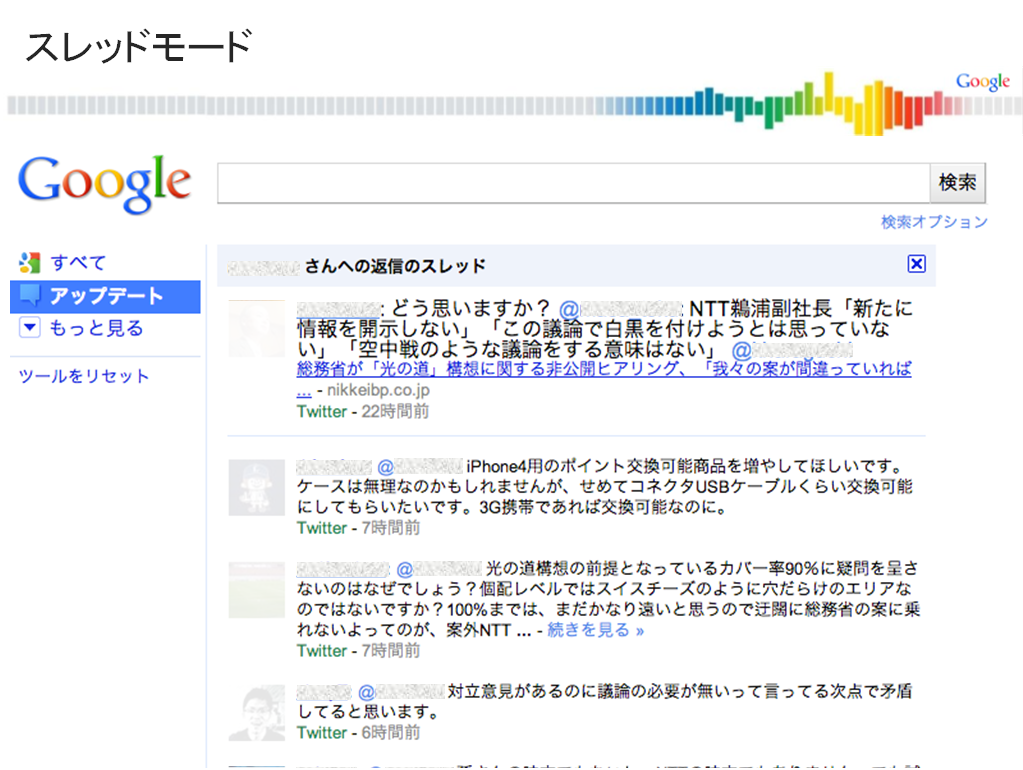Close the reply thread panel with the X icon
Viewport: 1023px width, 770px height.
coord(916,263)
